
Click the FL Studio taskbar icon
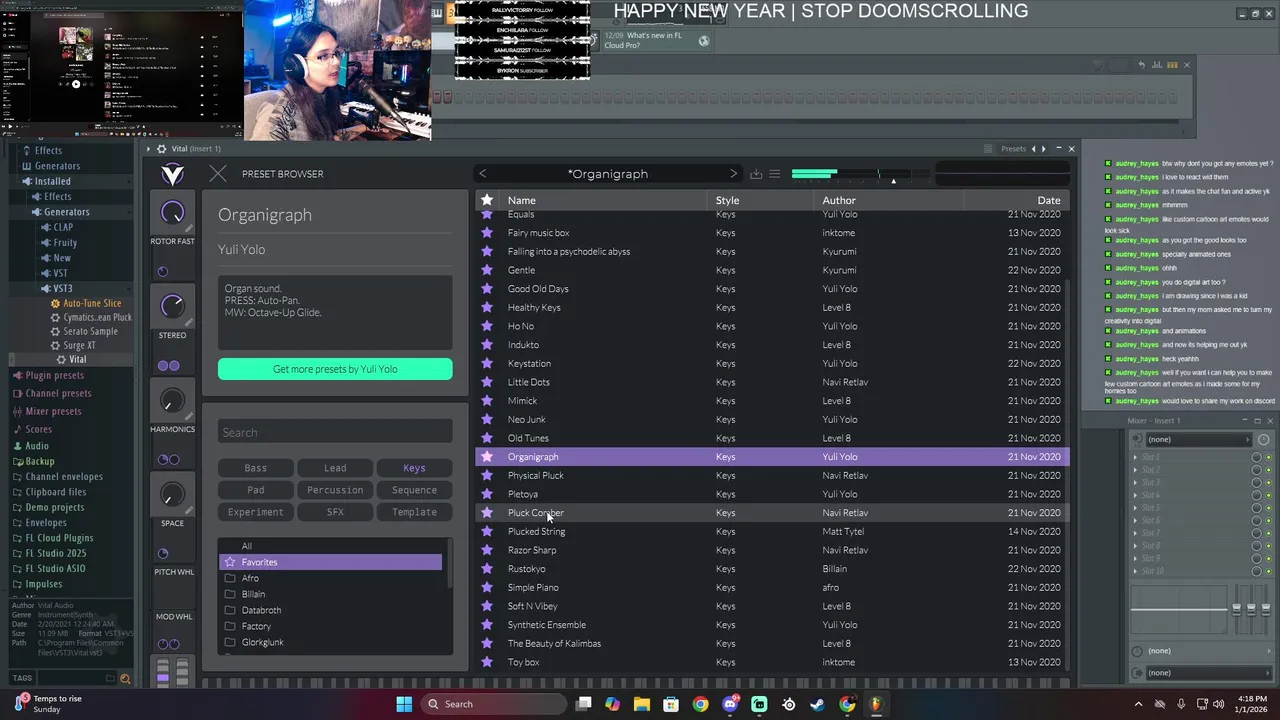(x=876, y=704)
